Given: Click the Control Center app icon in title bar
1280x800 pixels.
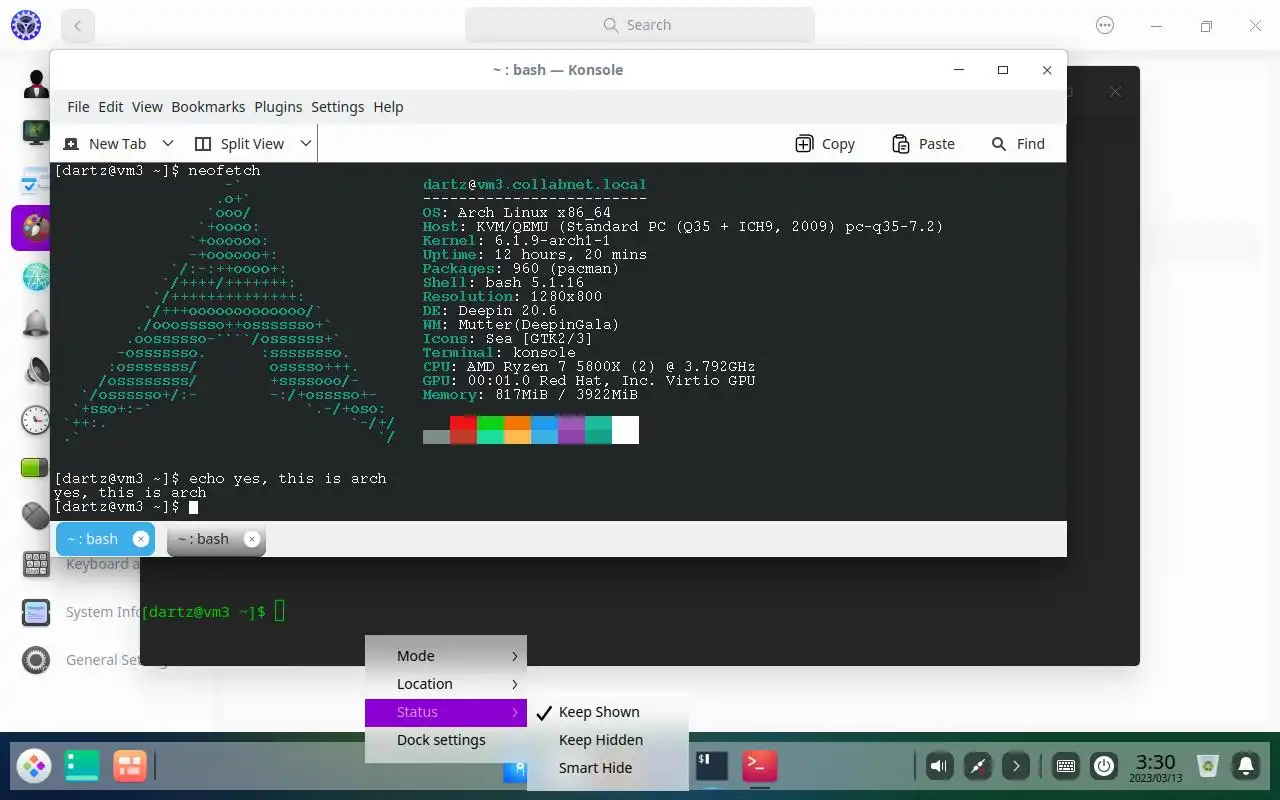Looking at the screenshot, I should pos(26,25).
